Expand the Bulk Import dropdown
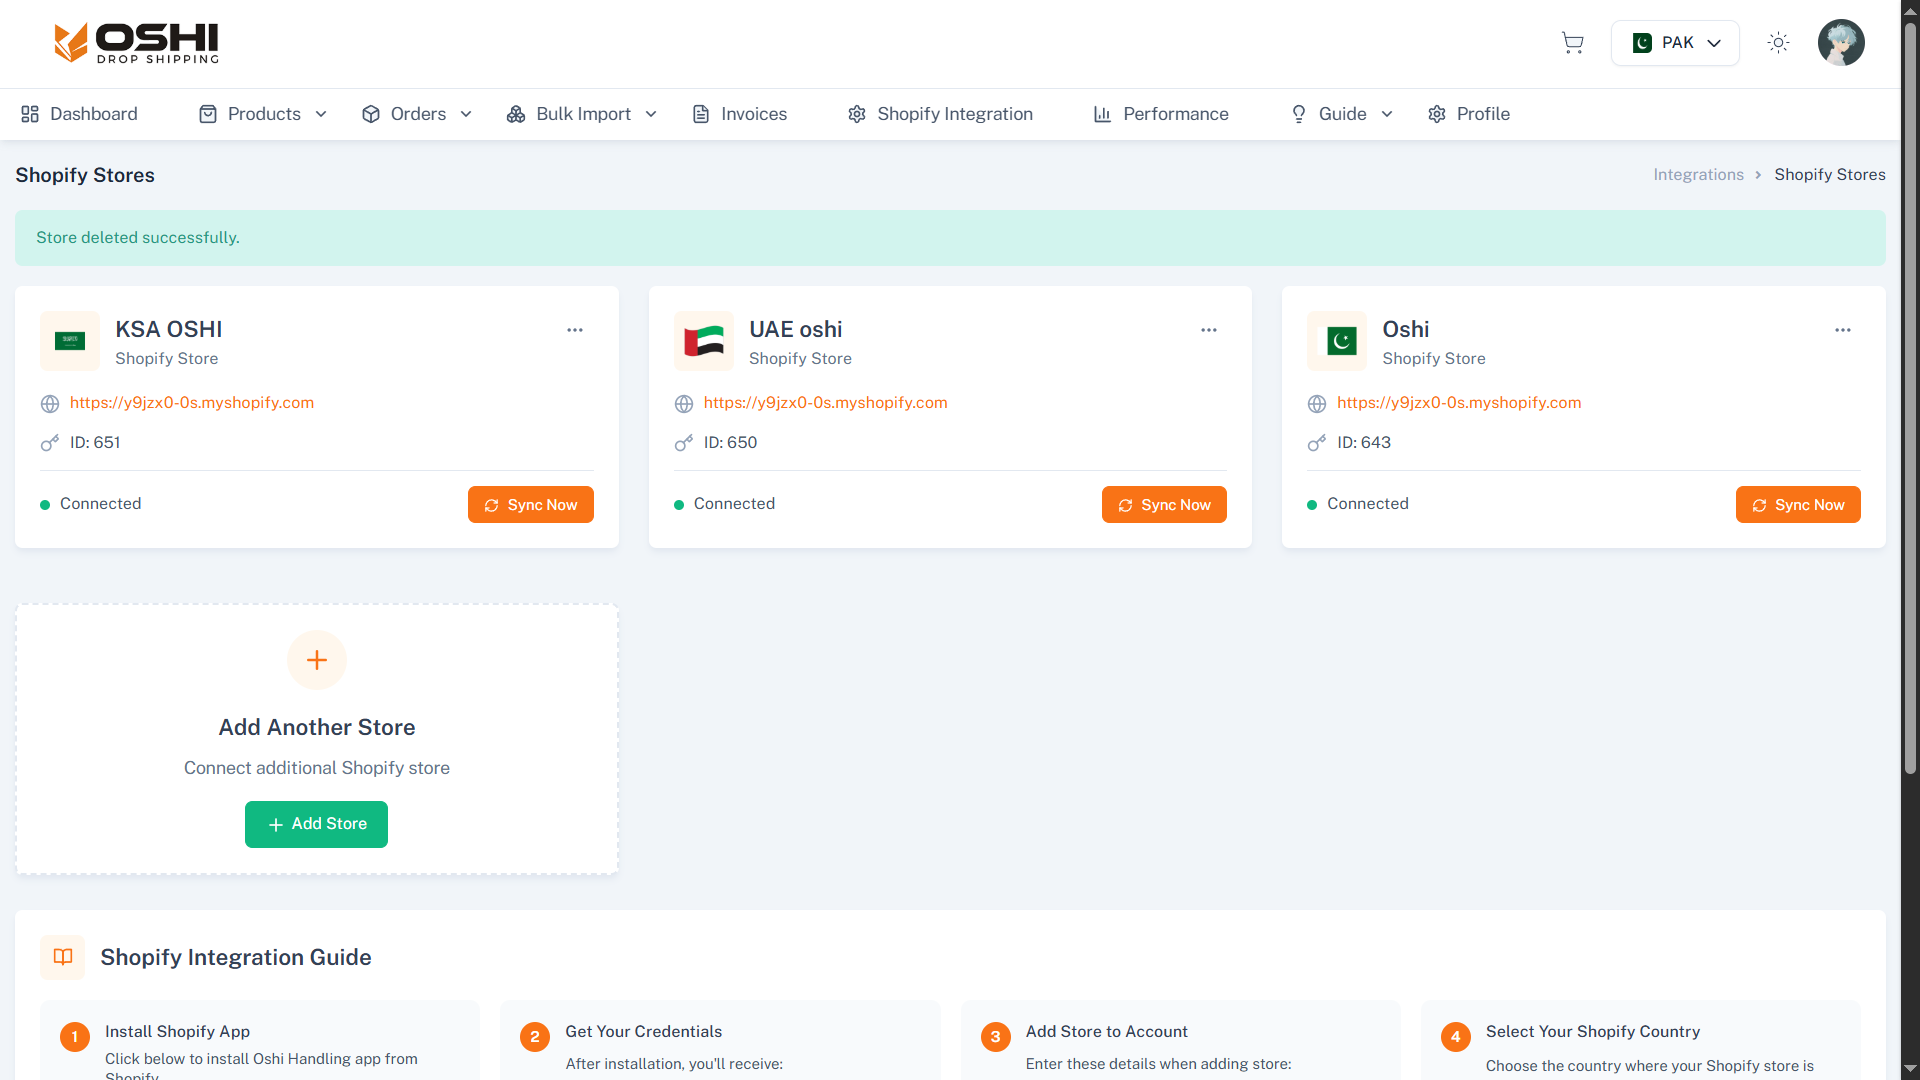The height and width of the screenshot is (1080, 1920). [582, 114]
